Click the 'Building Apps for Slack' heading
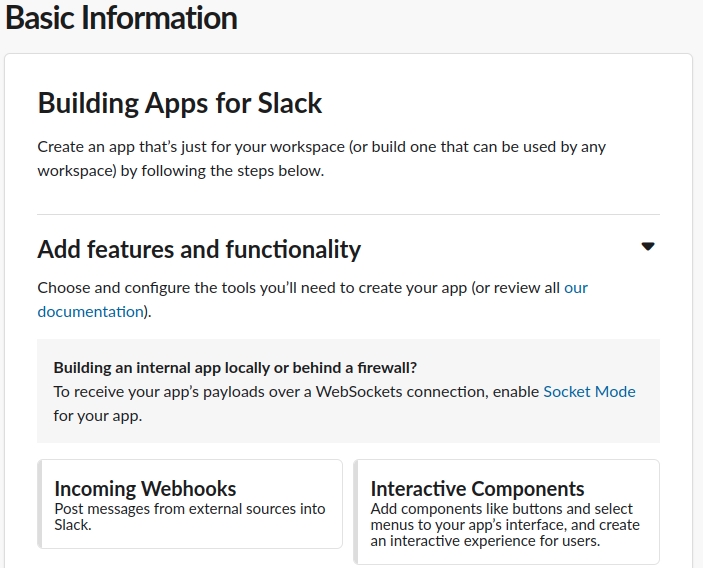Screen dimensions: 703x568 (180, 103)
